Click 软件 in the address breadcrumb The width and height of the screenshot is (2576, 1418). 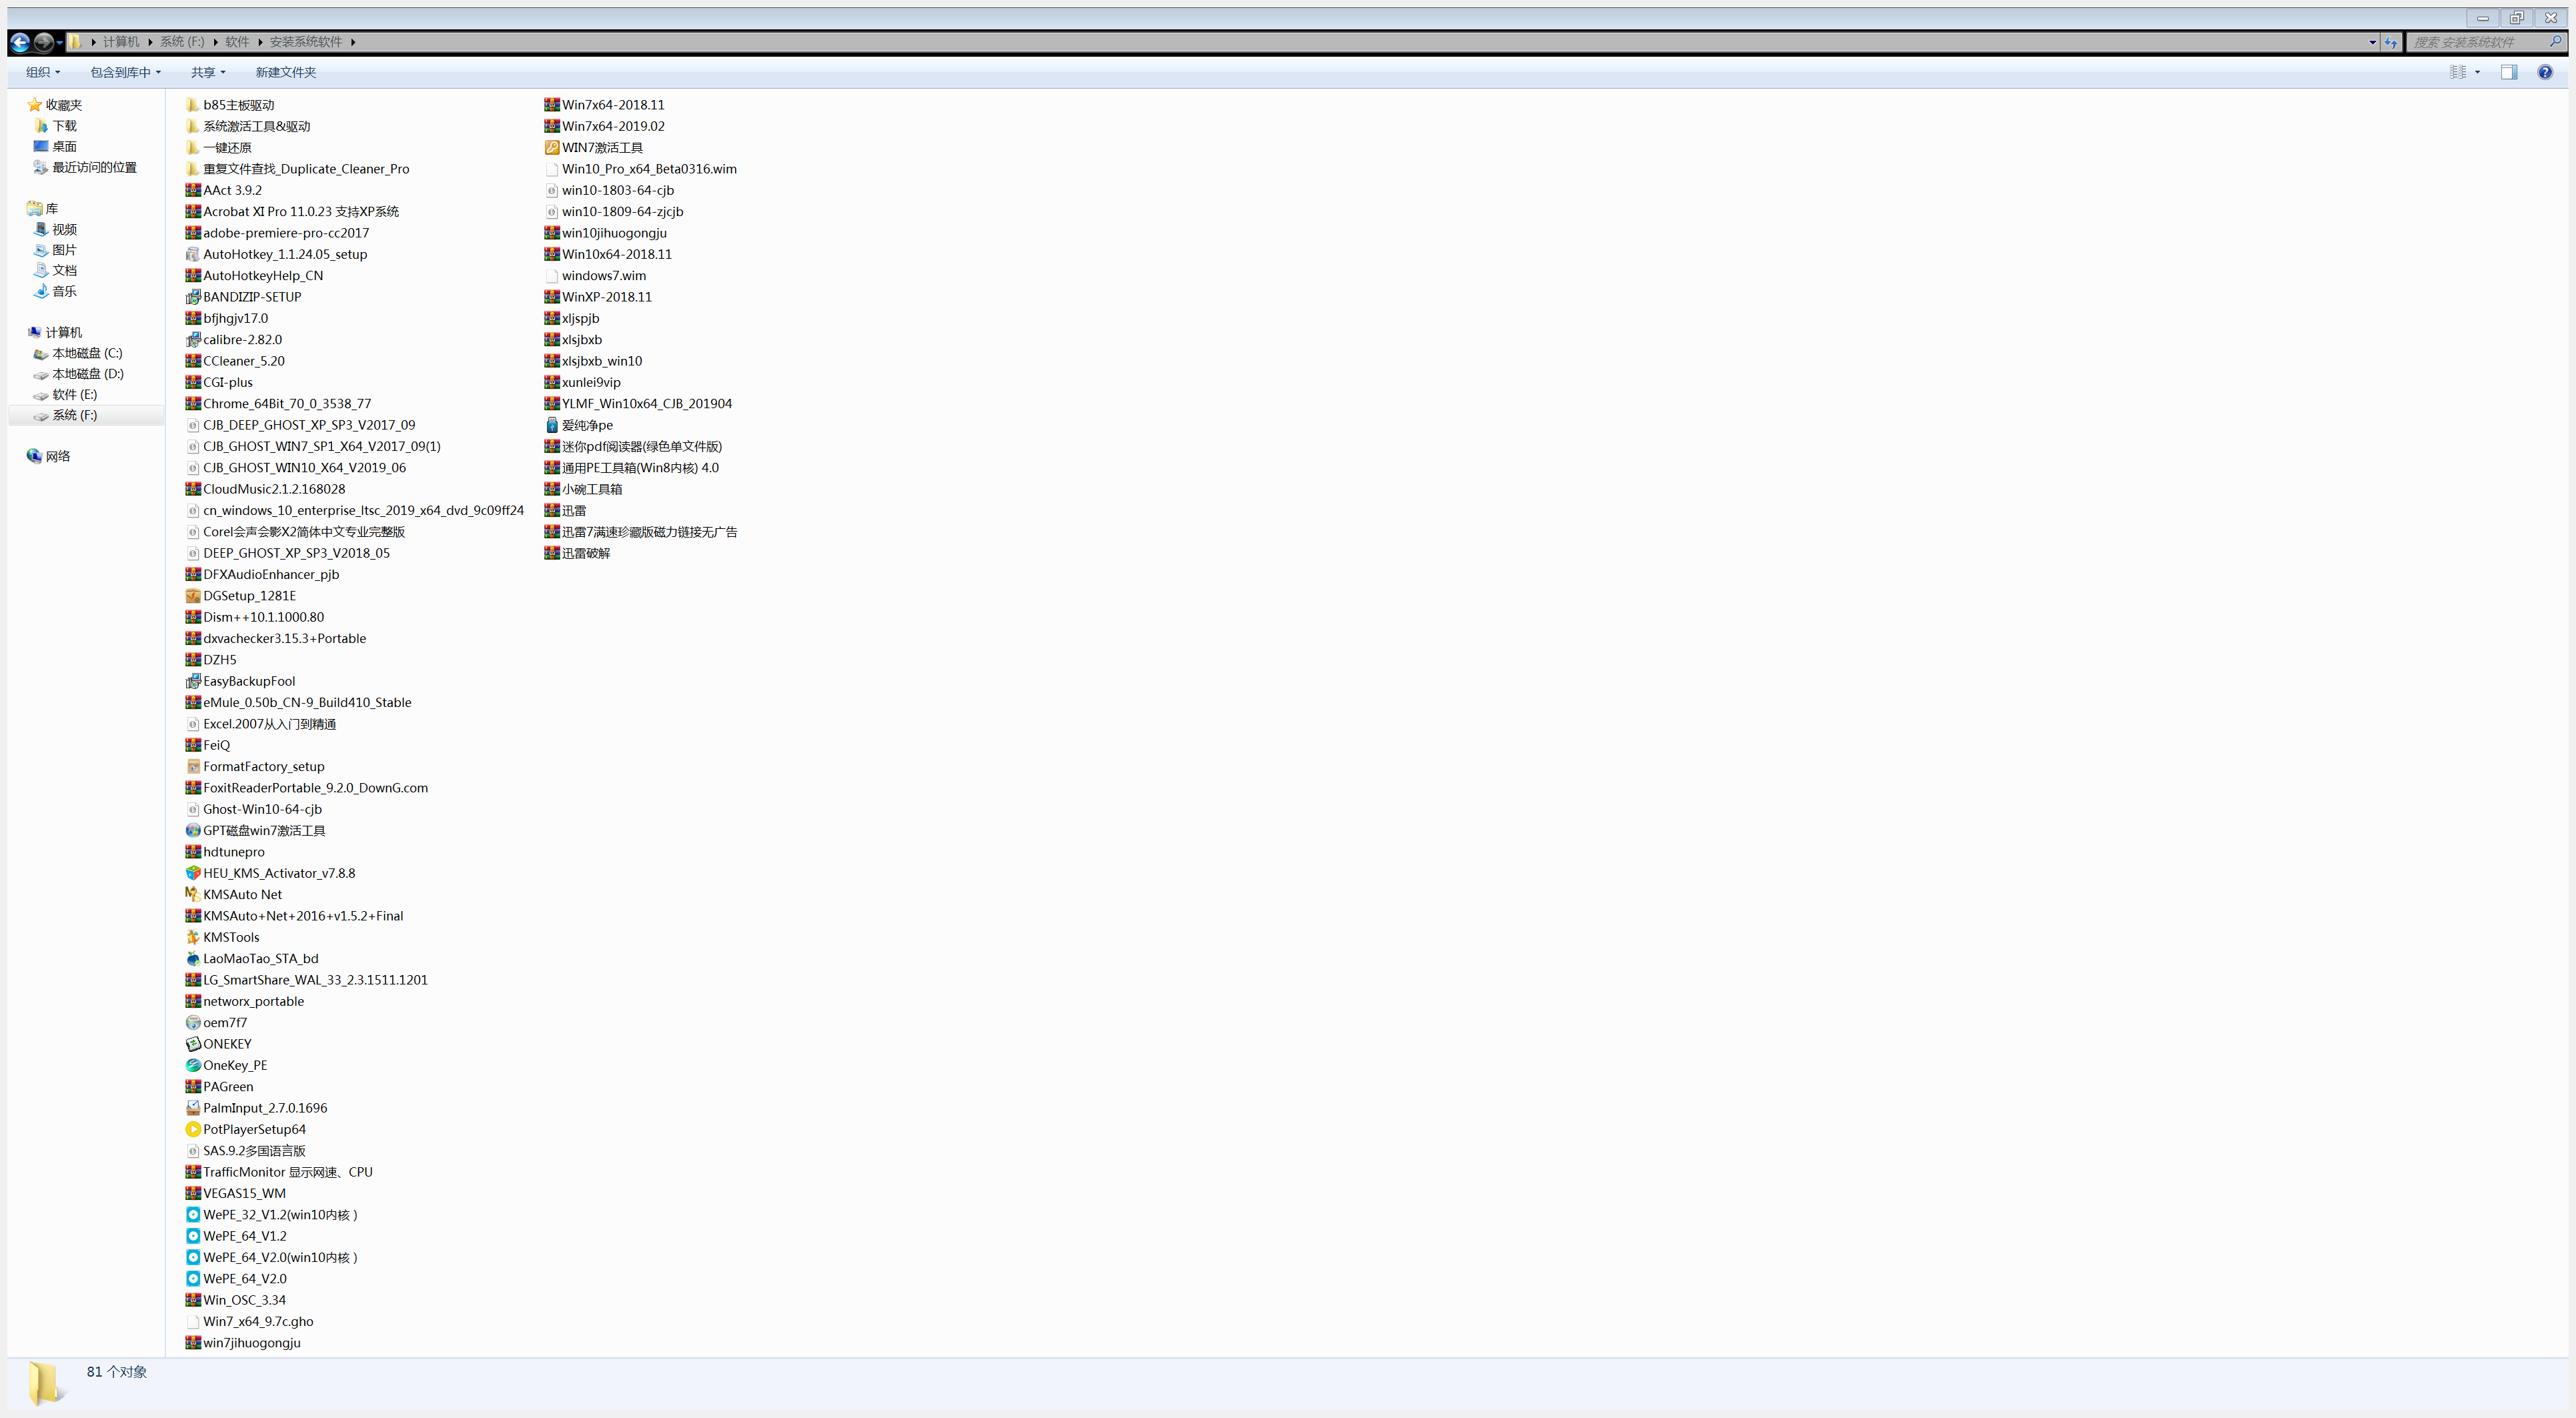[237, 42]
